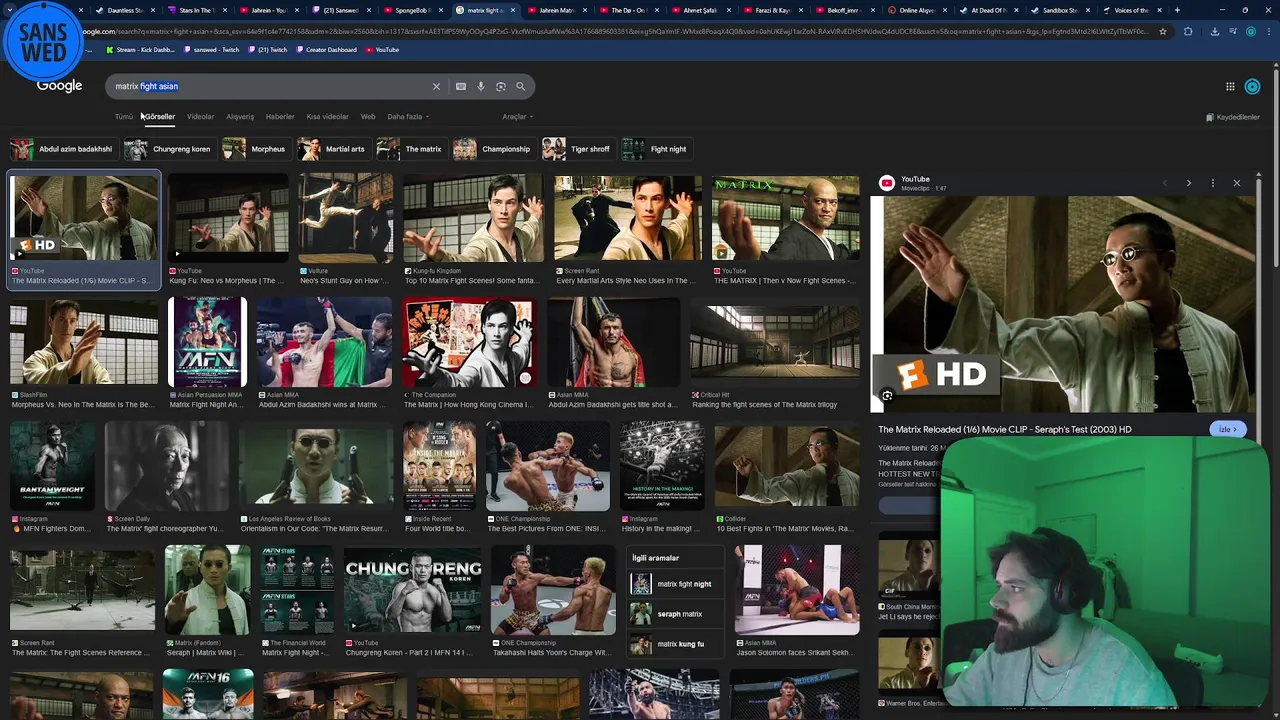Screen dimensions: 1280x720
Task: Open THE MATRIX Then v Now thumbnail
Action: (785, 218)
